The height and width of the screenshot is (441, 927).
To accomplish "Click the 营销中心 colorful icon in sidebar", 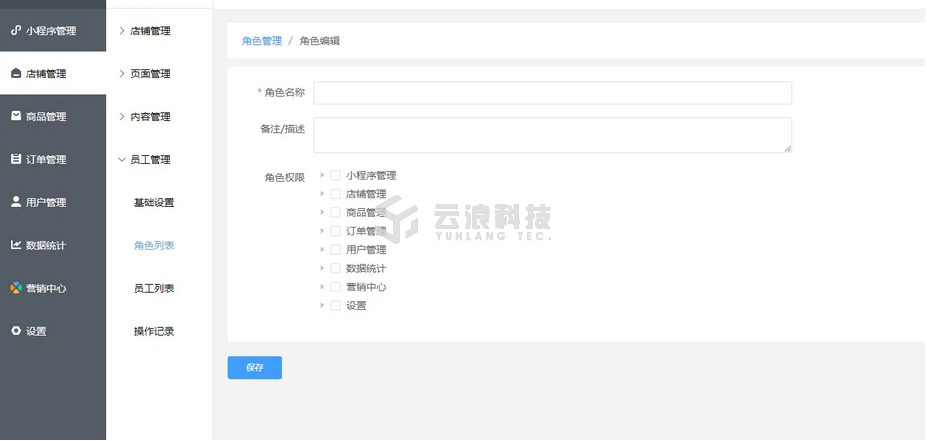I will tap(16, 288).
